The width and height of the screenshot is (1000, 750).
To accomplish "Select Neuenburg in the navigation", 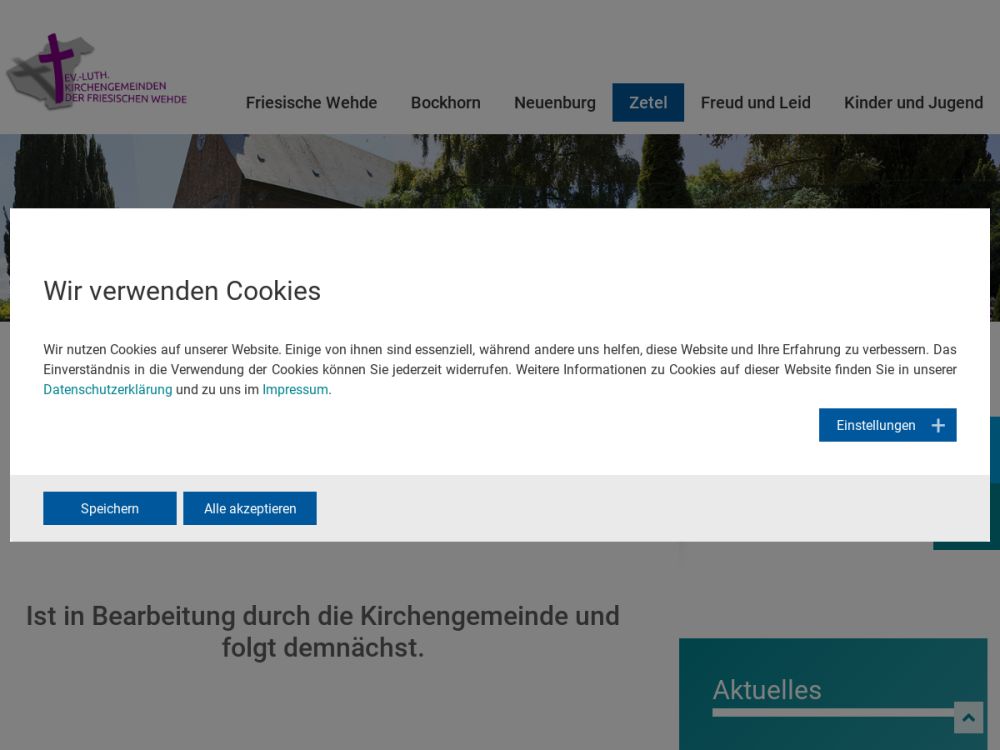I will pyautogui.click(x=554, y=103).
